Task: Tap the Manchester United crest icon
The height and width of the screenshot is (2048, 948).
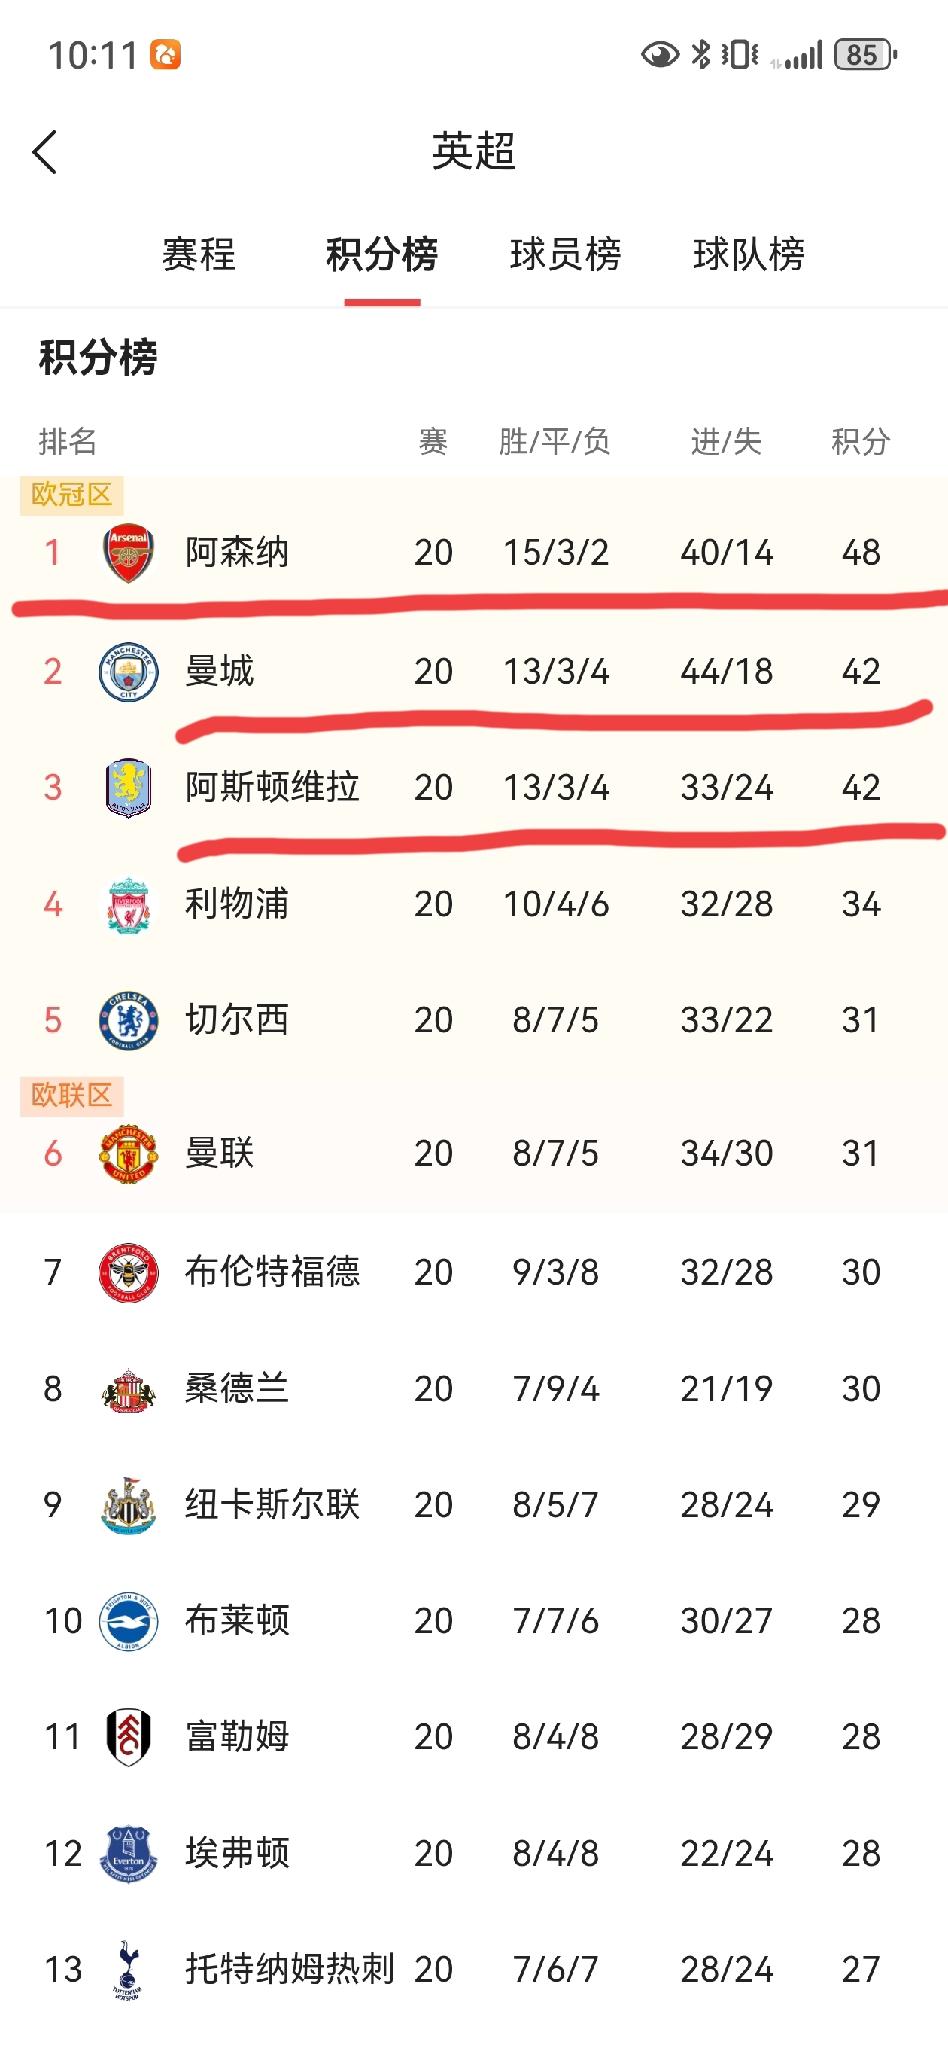Action: pos(129,1153)
